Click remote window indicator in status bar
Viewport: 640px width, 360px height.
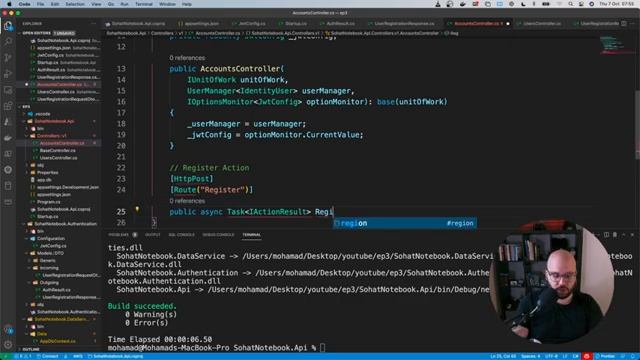(x=6, y=356)
